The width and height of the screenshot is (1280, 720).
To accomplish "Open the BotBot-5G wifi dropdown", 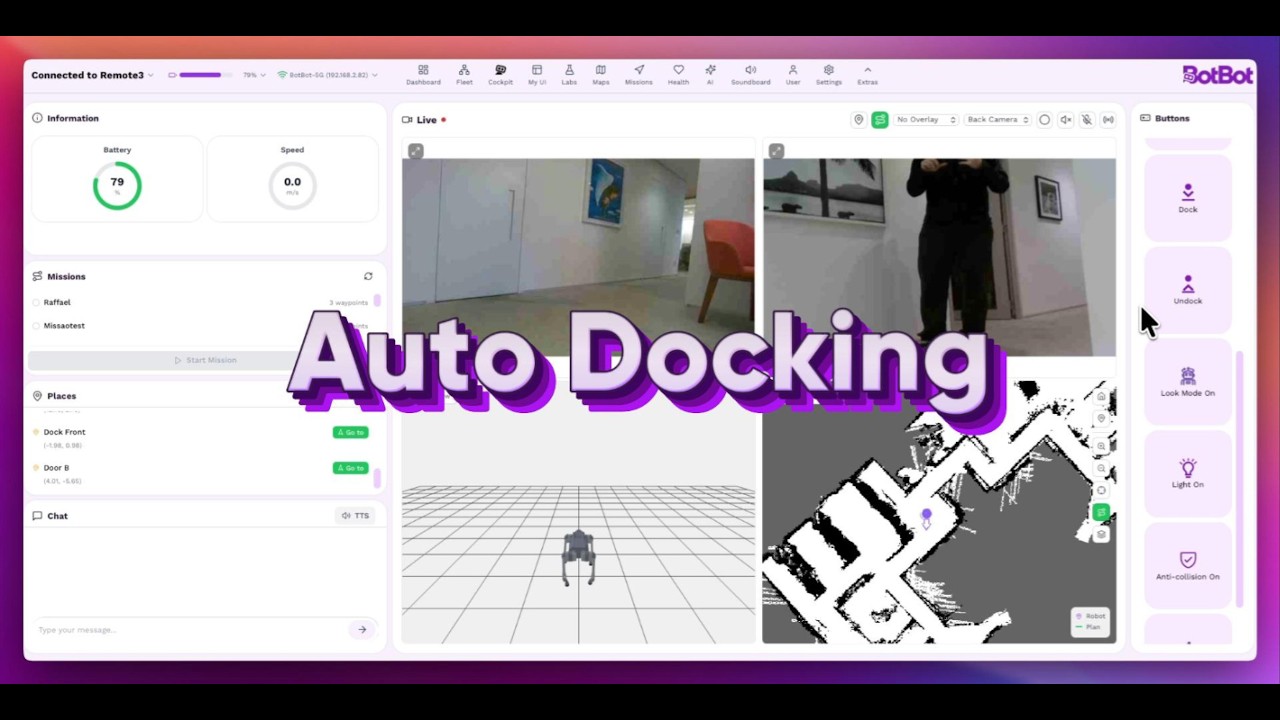I will (327, 75).
